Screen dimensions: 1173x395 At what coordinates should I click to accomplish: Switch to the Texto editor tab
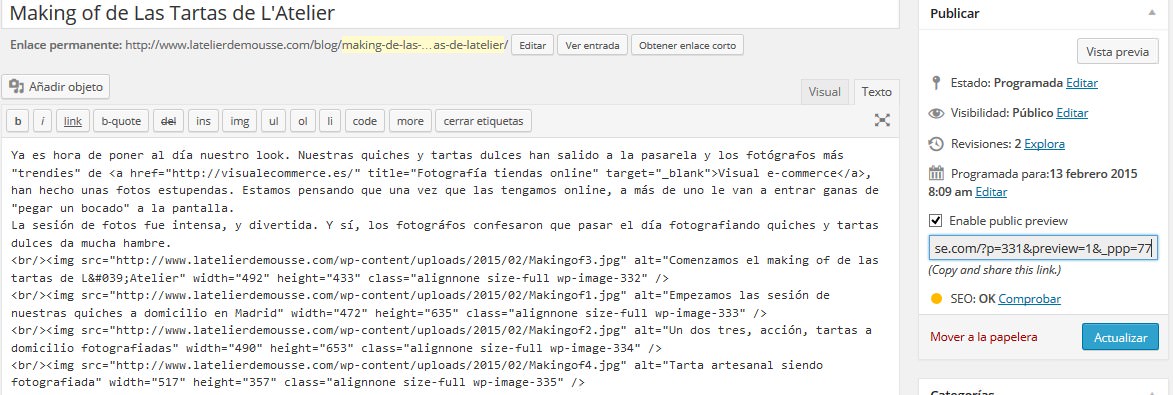[876, 92]
